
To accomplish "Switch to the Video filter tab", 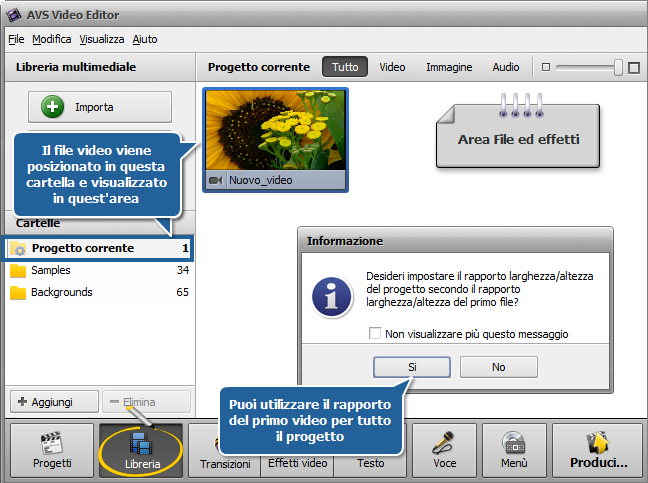I will (x=392, y=67).
